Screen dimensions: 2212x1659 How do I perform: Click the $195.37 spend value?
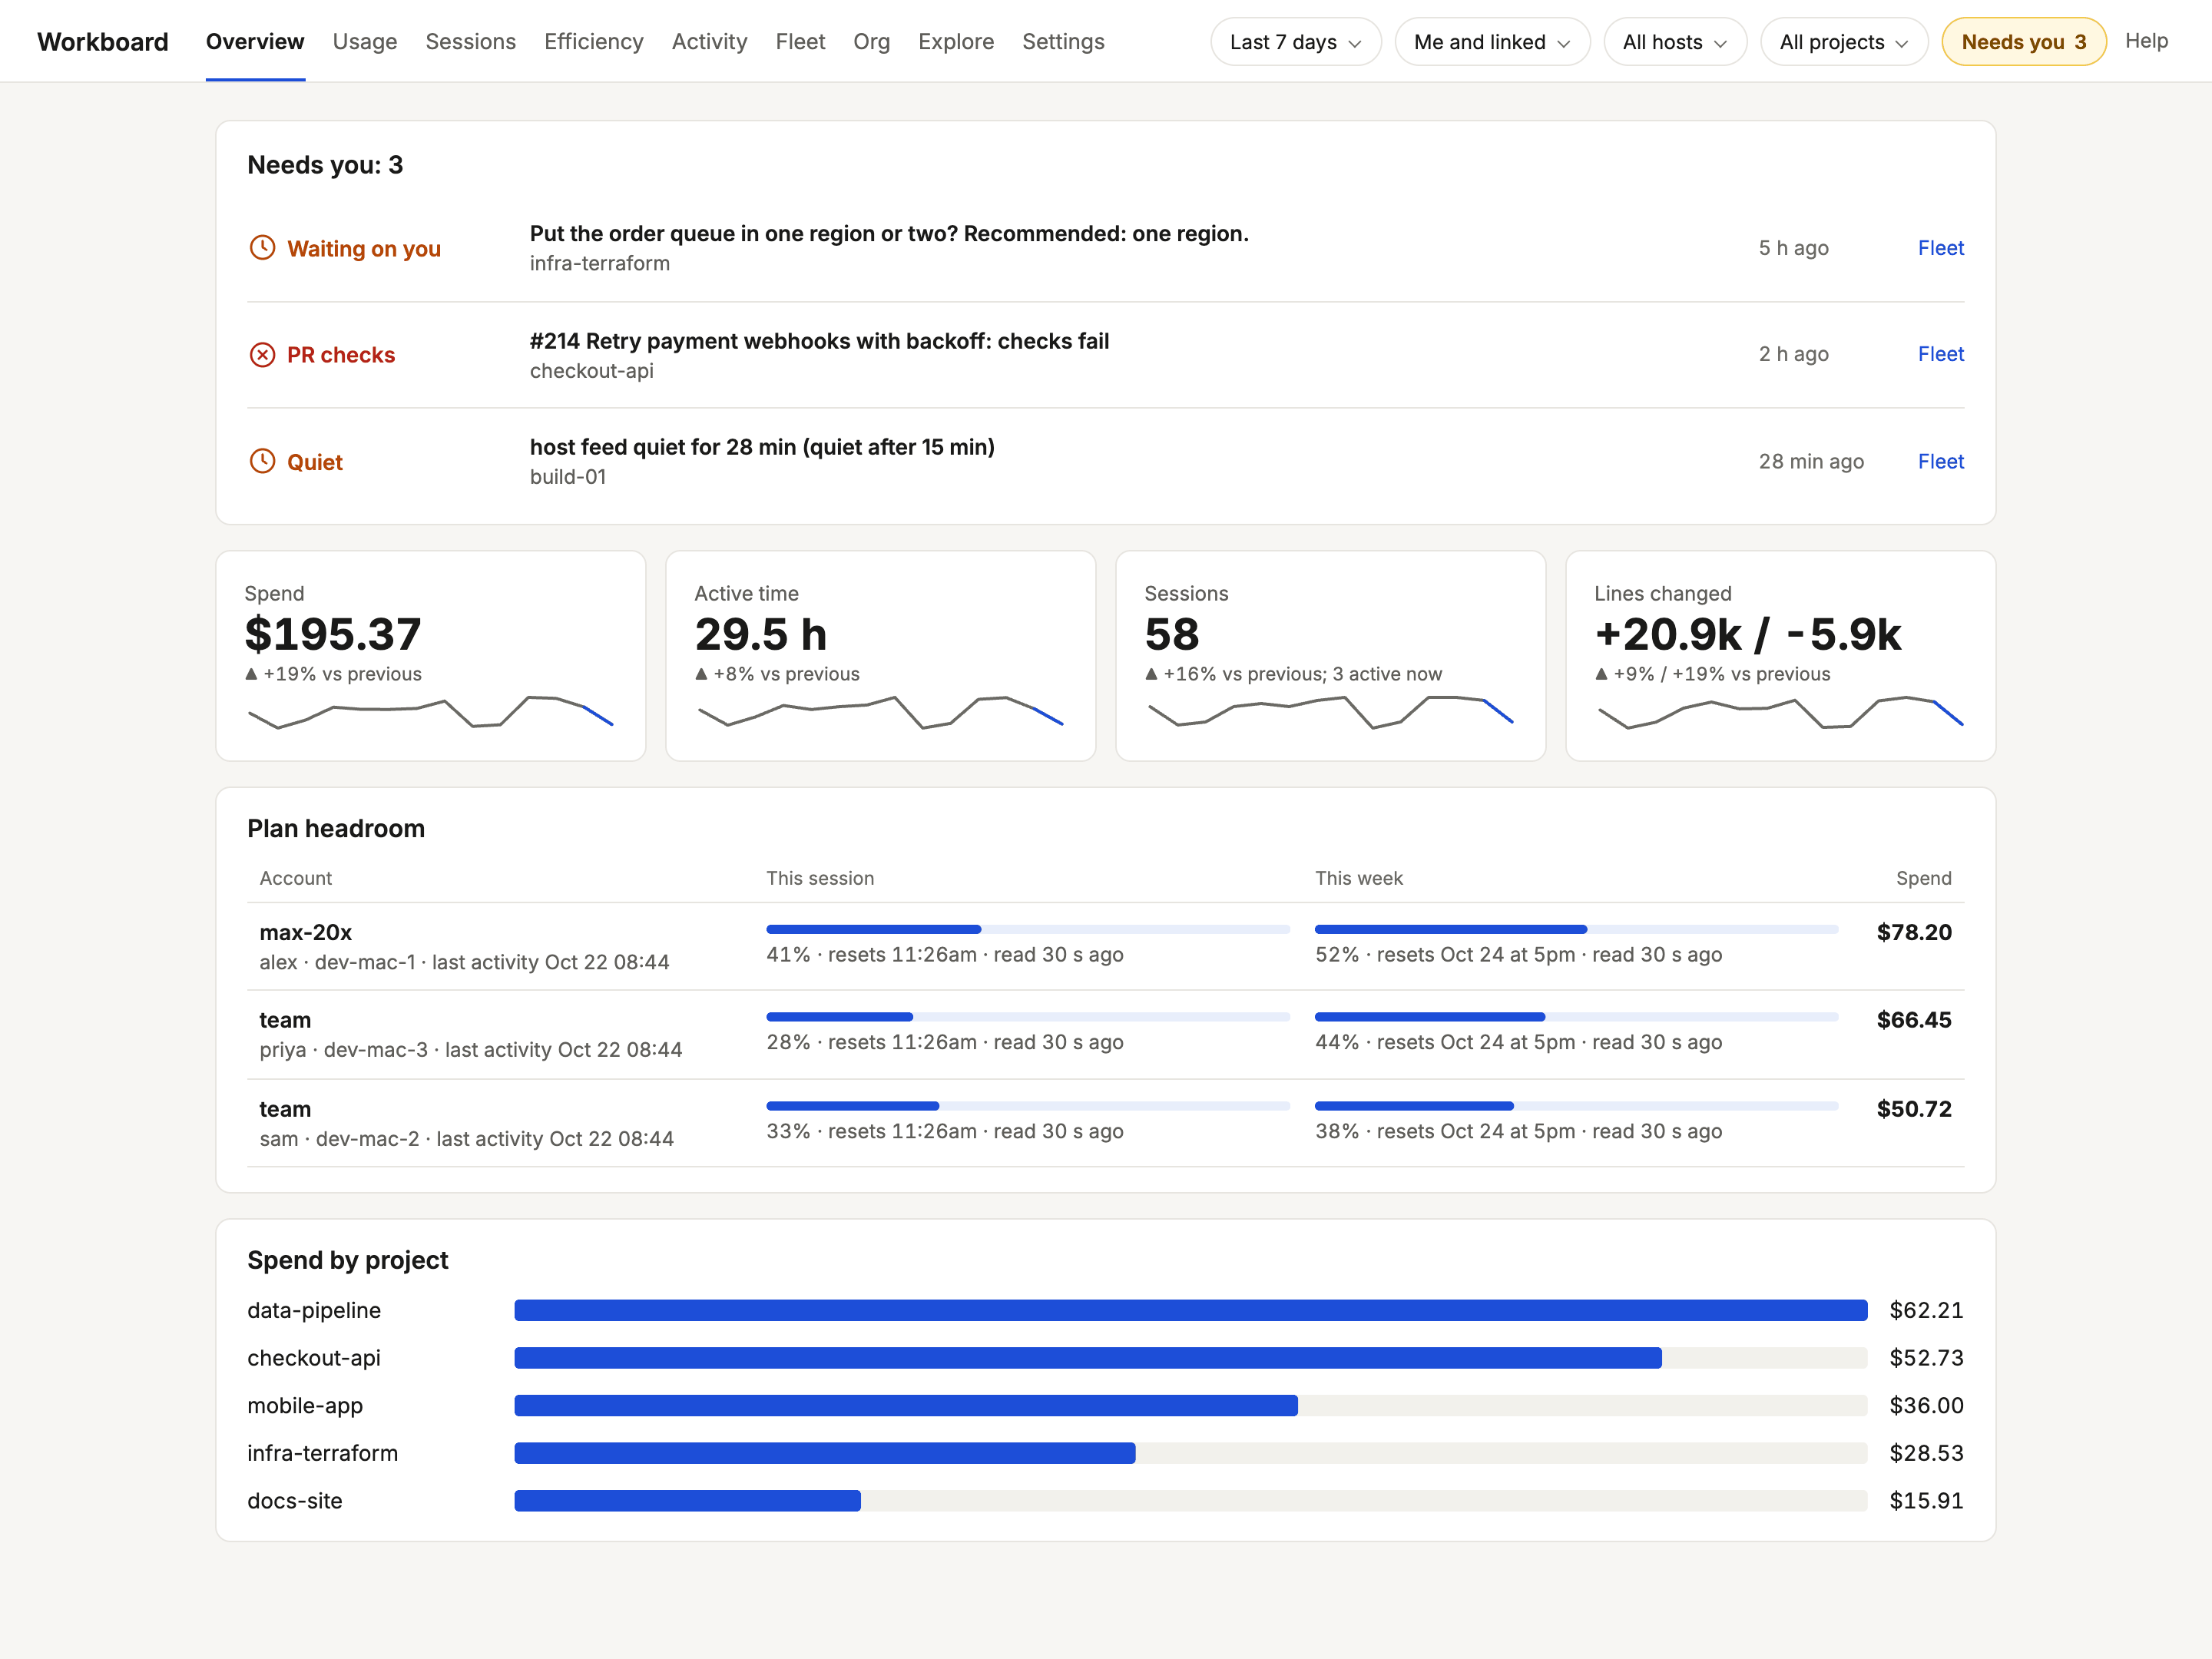333,634
